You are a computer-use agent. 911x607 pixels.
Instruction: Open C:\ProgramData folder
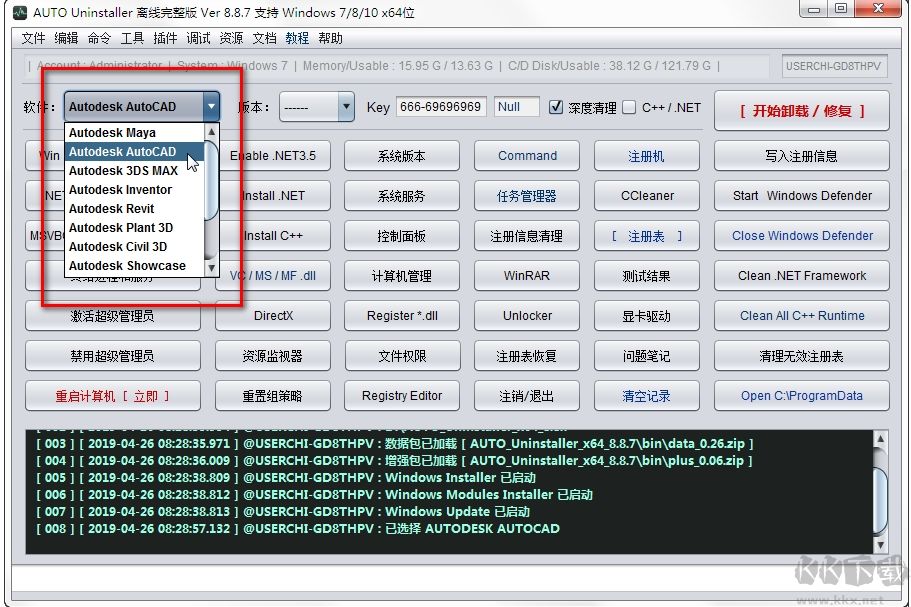coord(800,395)
